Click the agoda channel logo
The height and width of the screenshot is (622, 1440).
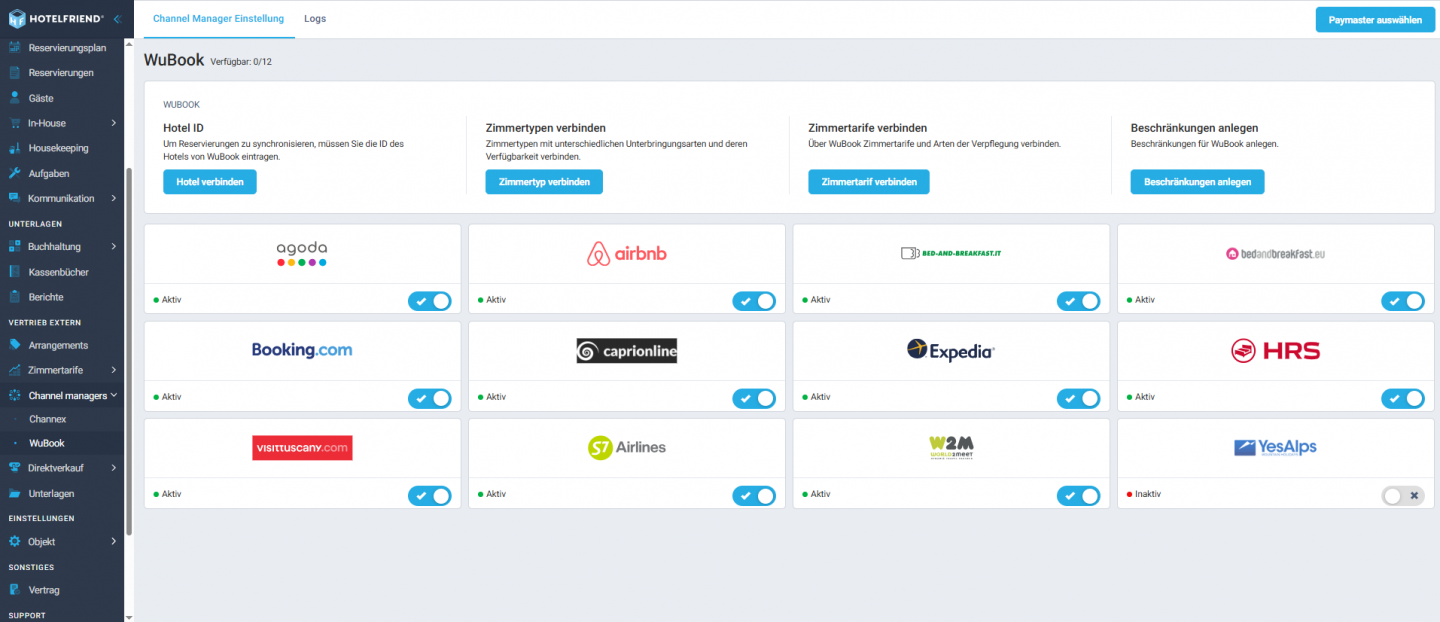(302, 254)
